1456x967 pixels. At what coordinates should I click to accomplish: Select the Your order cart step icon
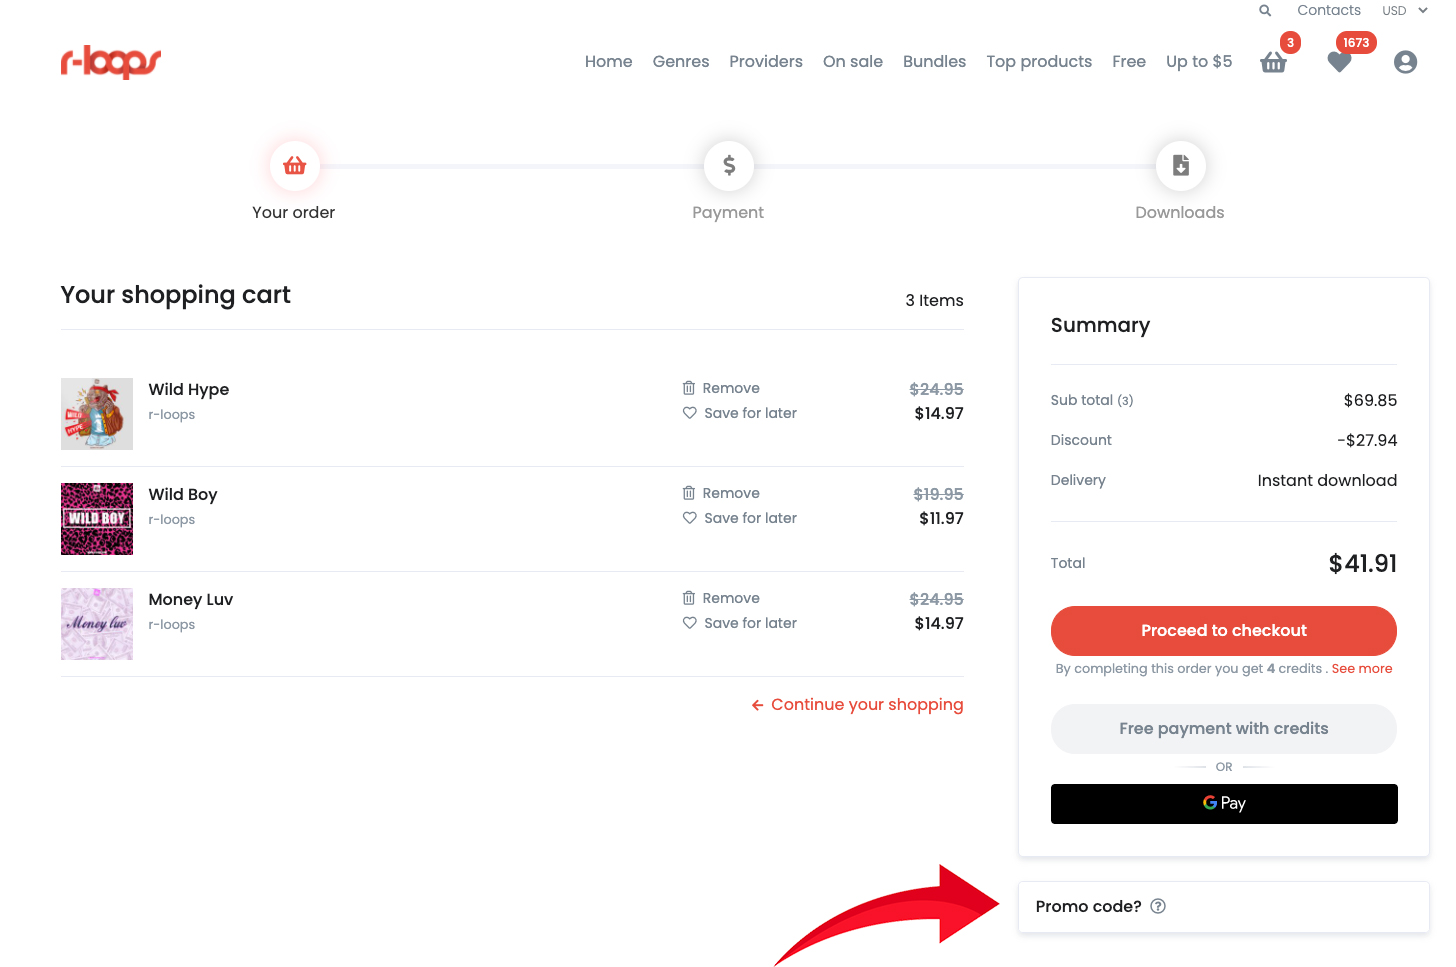click(293, 165)
